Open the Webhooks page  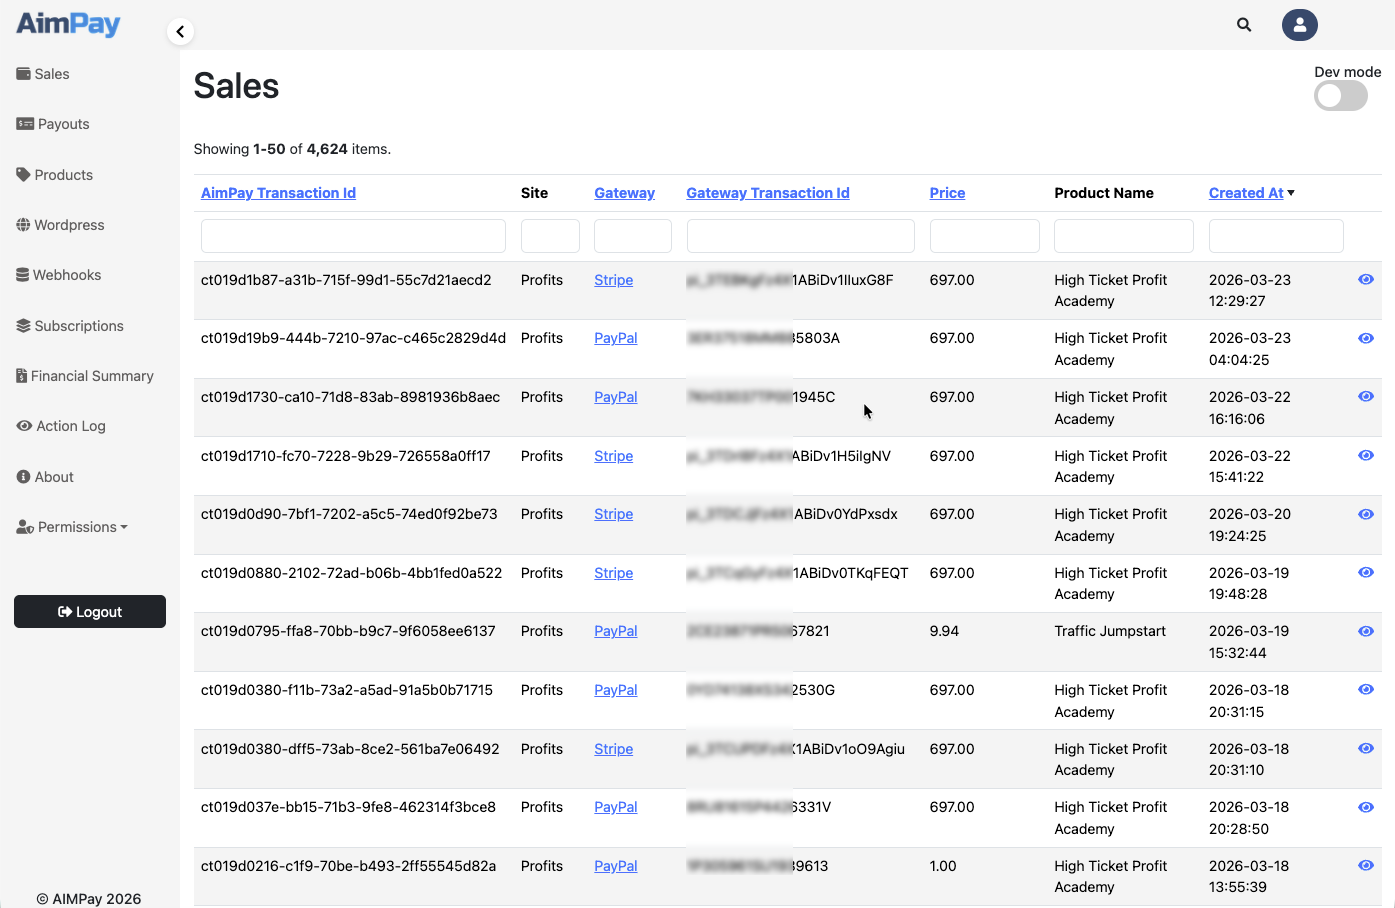pyautogui.click(x=58, y=275)
